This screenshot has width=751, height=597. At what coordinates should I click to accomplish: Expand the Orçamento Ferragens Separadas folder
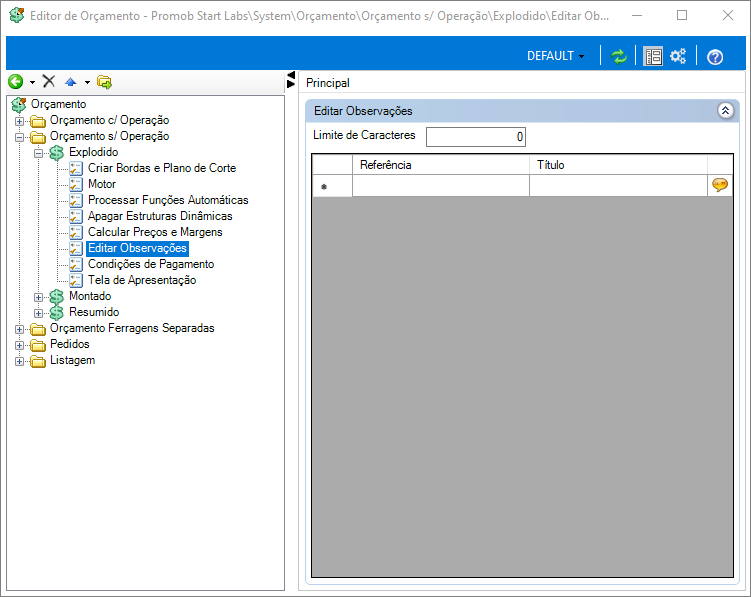coord(19,330)
